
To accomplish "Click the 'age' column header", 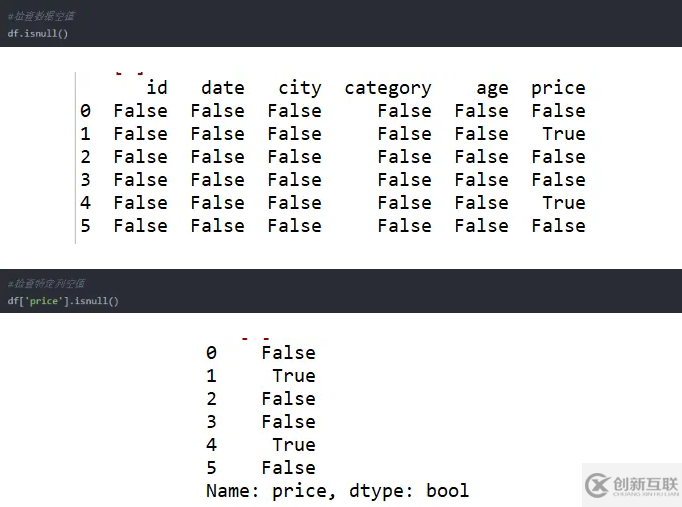I will coord(492,88).
